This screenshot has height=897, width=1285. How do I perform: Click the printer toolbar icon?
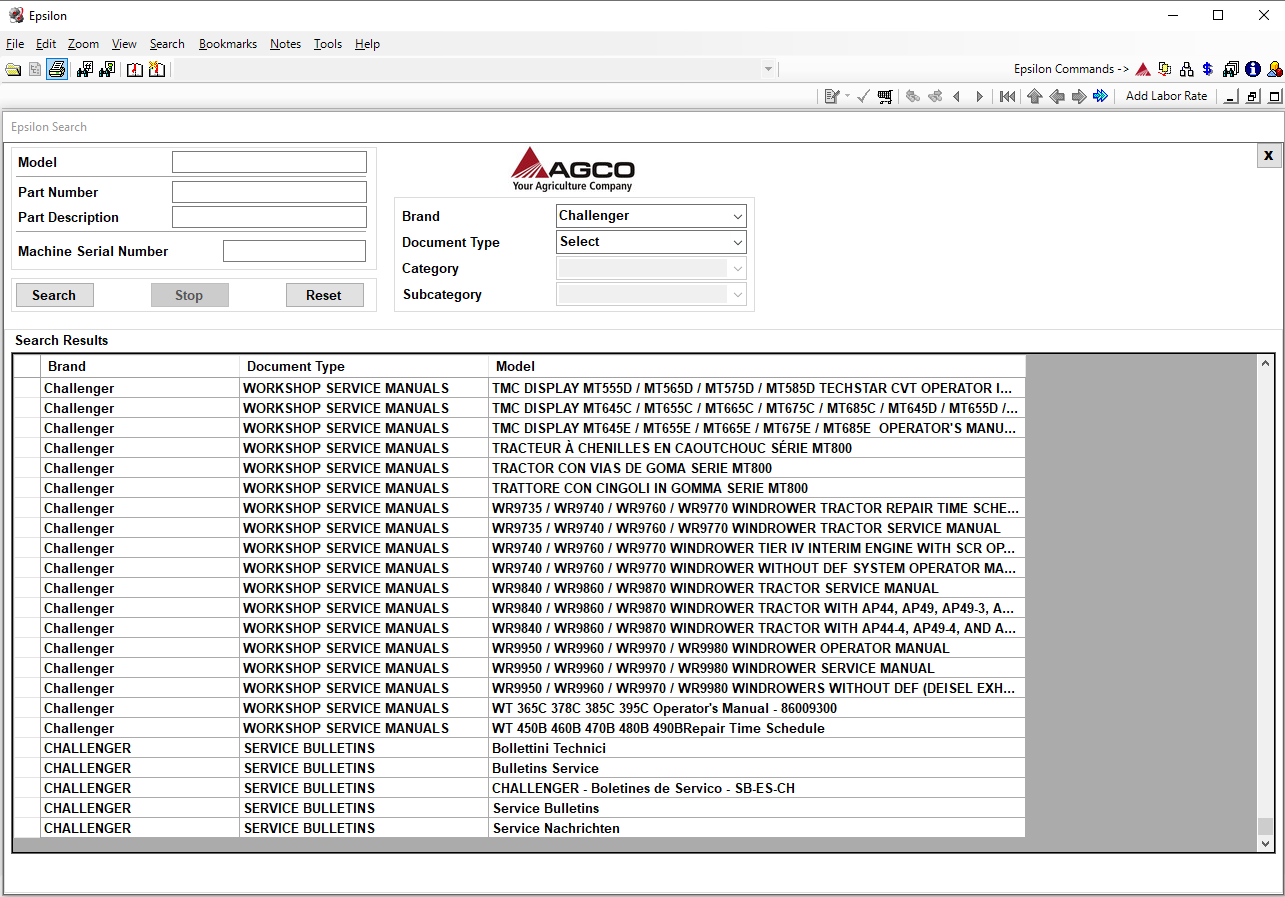57,69
